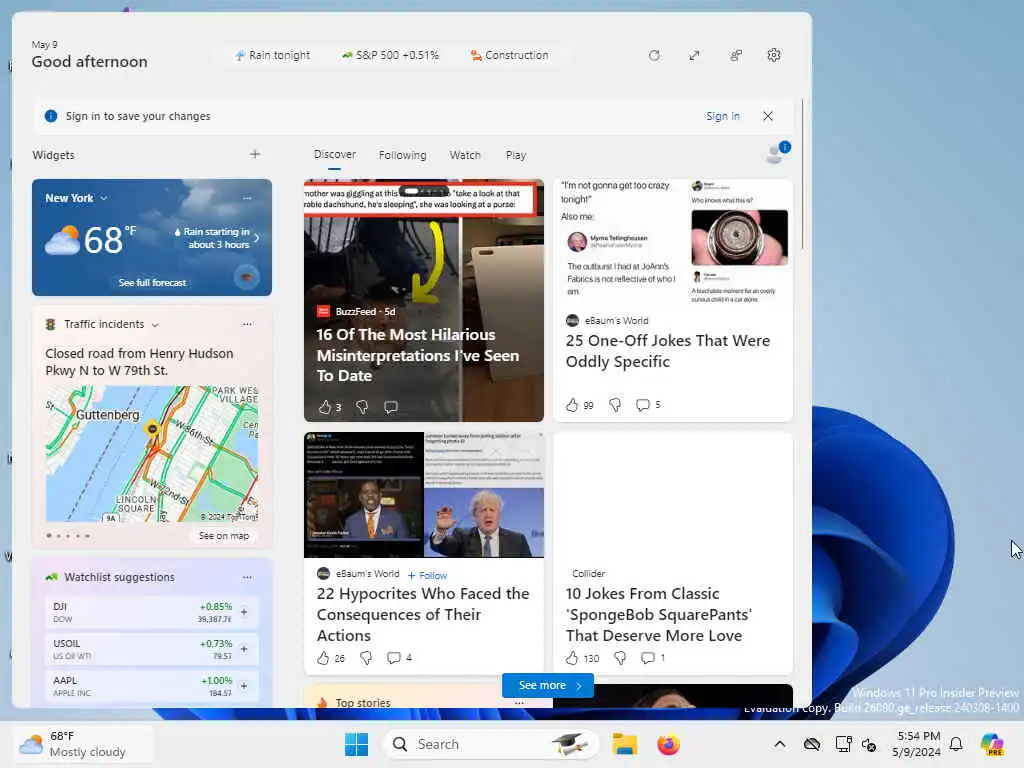Click traffic widget page indicator dots
Screen dimensions: 1024x768
point(68,536)
